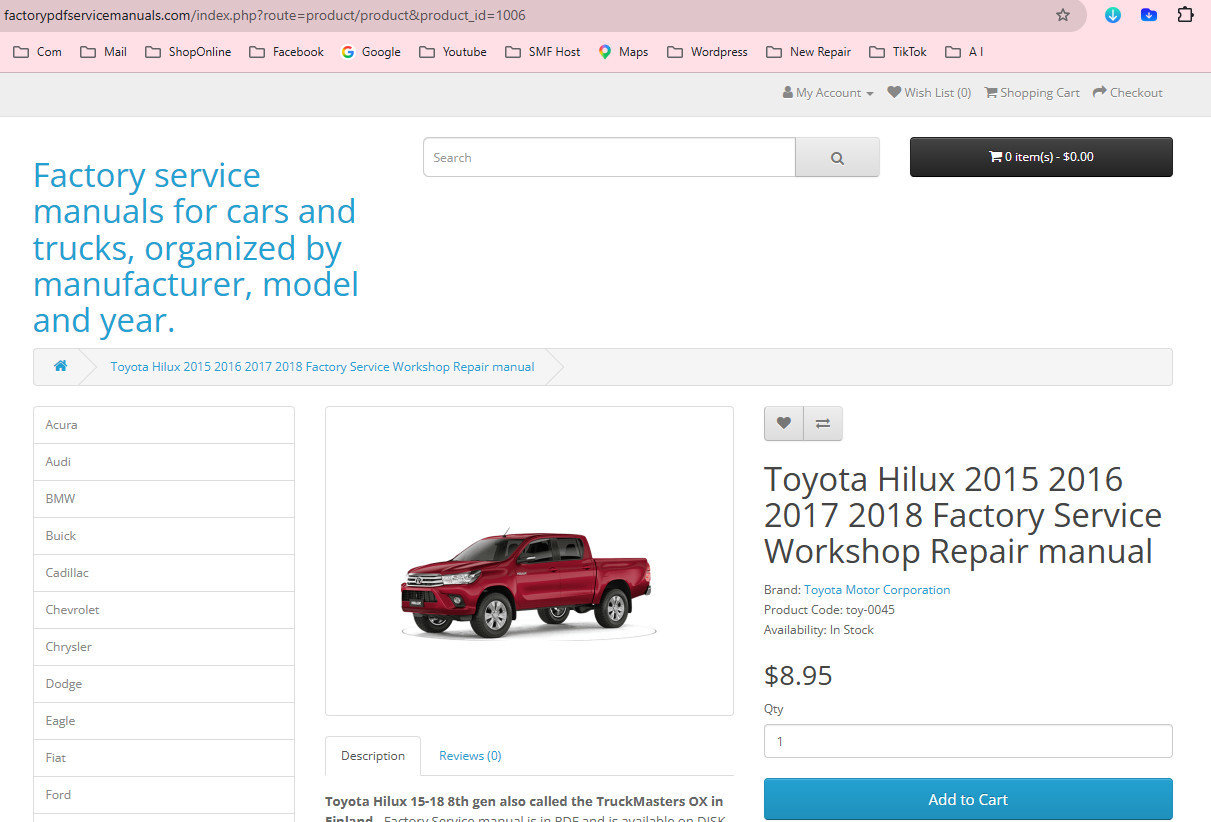Open the ShopOnline bookmark folder
This screenshot has height=822, width=1211.
click(188, 52)
